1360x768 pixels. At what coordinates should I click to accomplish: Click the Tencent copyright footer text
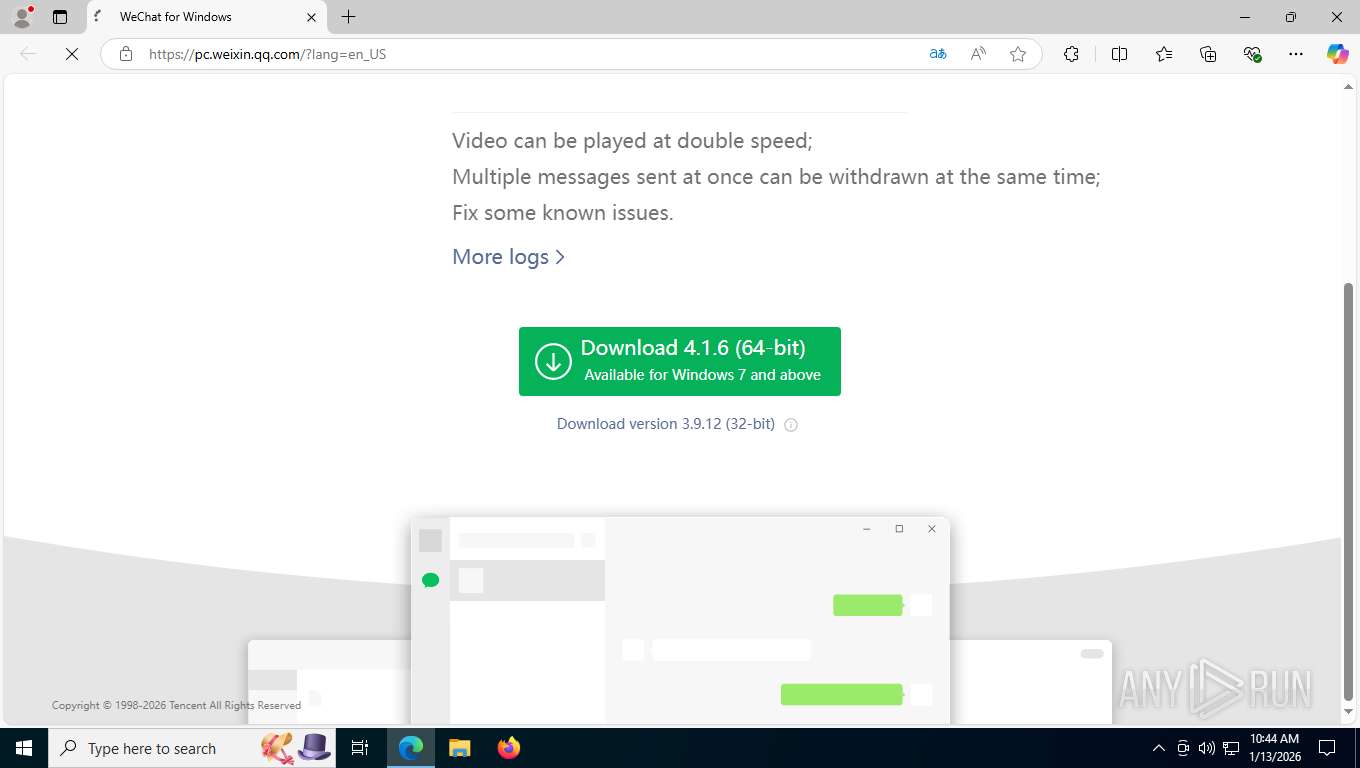[x=176, y=705]
